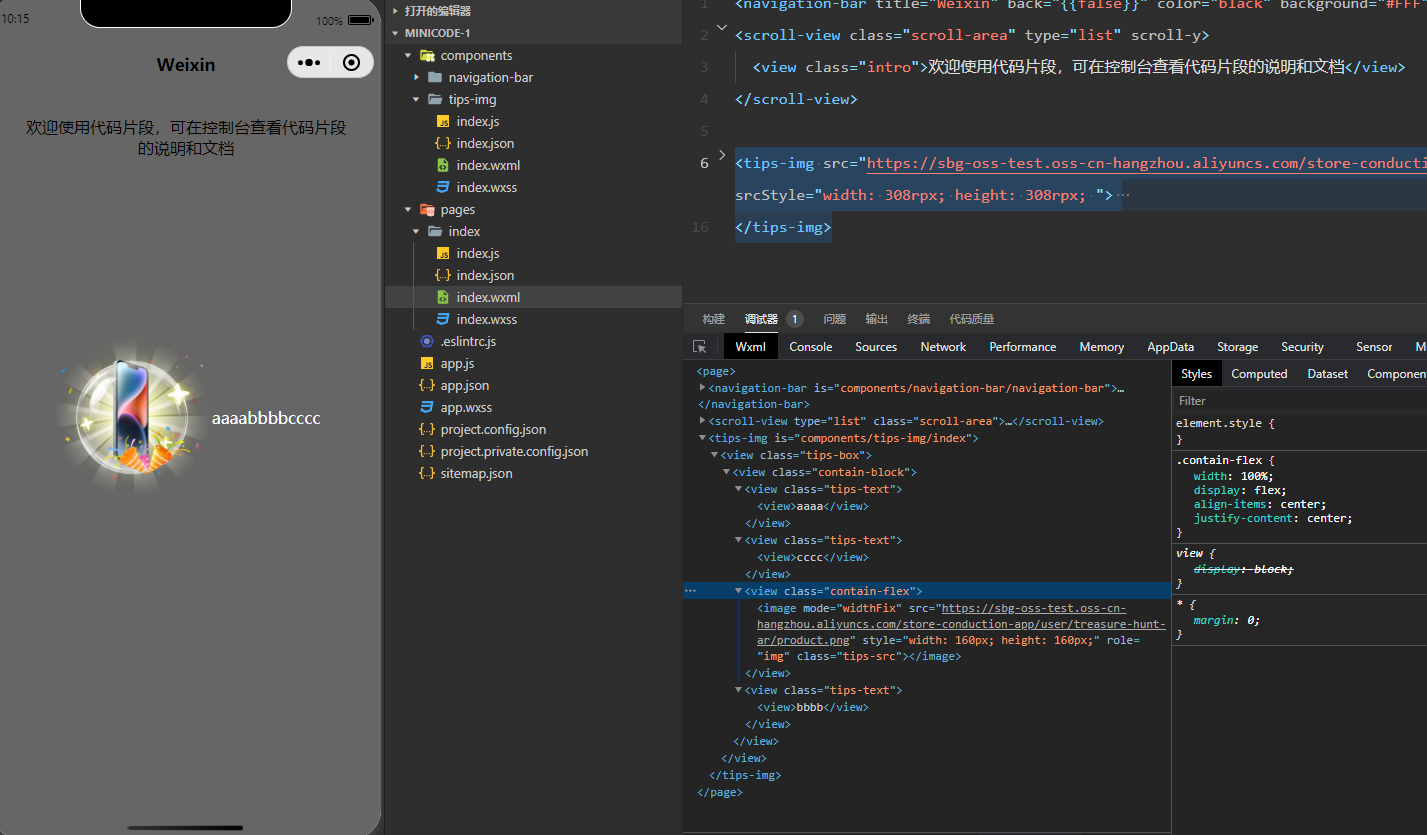1427x835 pixels.
Task: Expand the 打开的编辑器 section
Action: point(395,11)
